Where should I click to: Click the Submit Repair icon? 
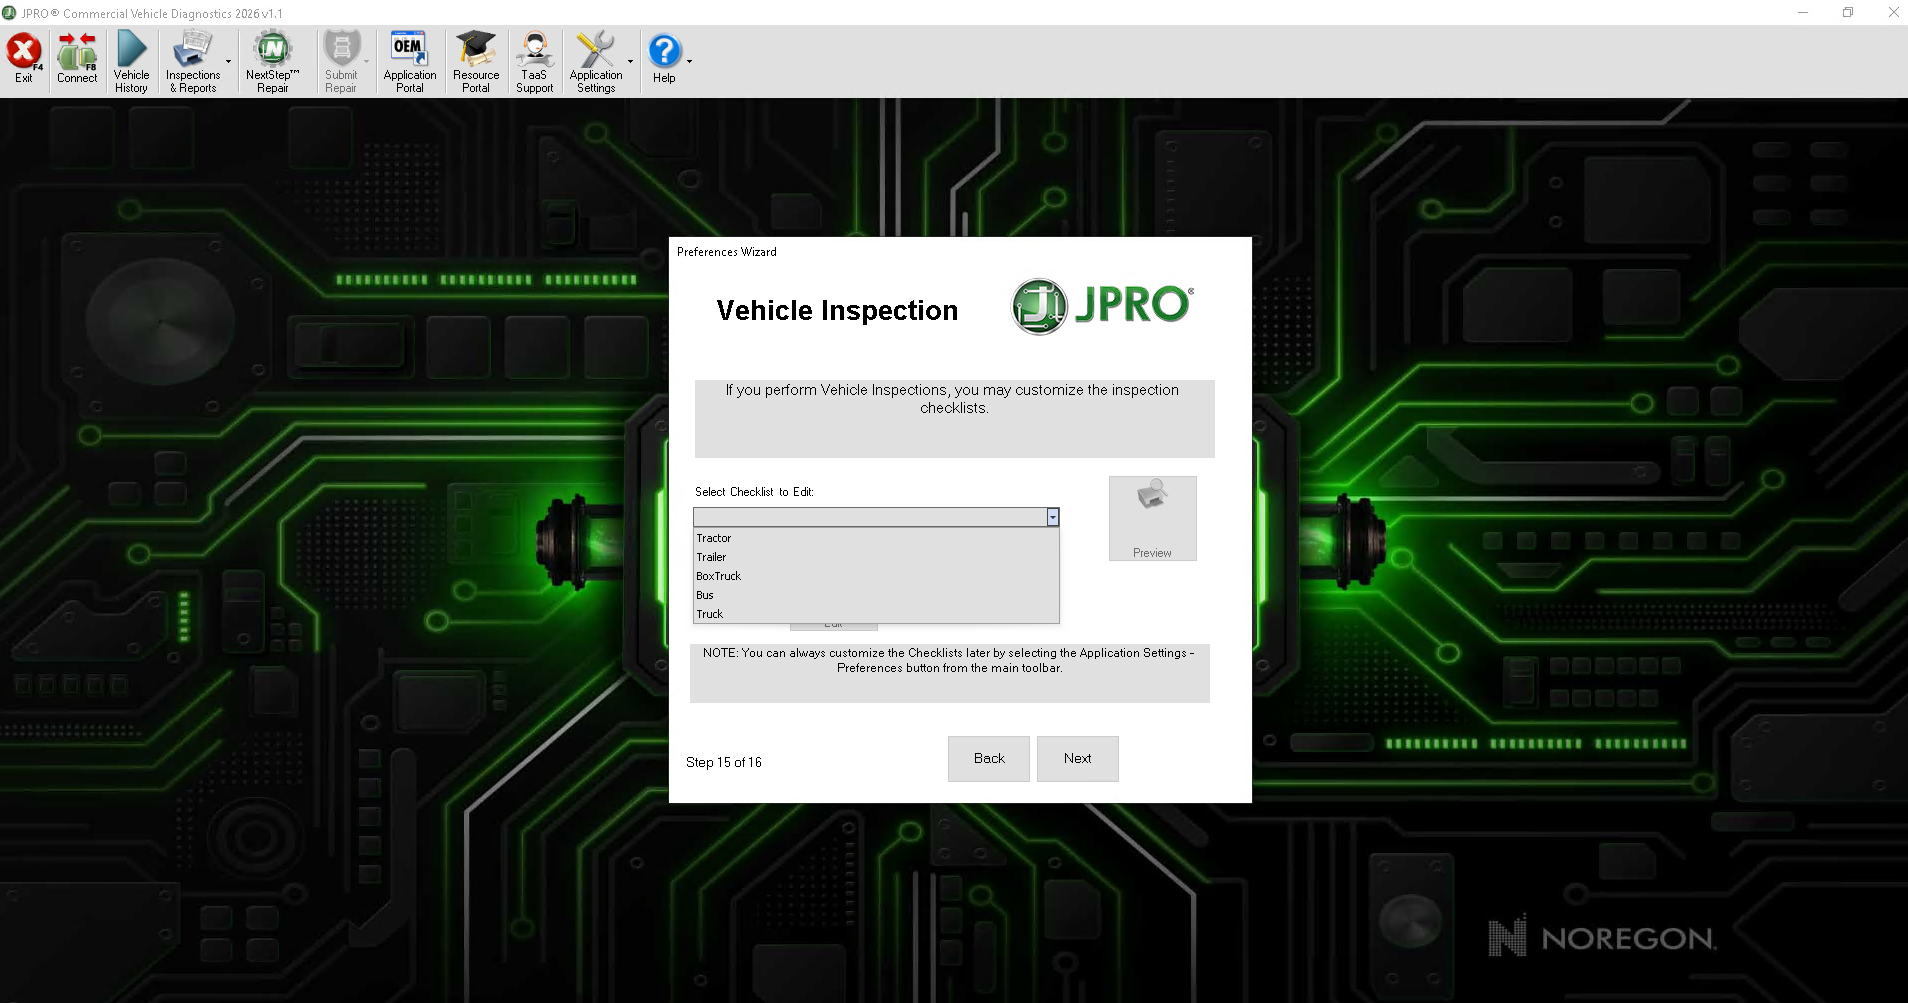(341, 62)
